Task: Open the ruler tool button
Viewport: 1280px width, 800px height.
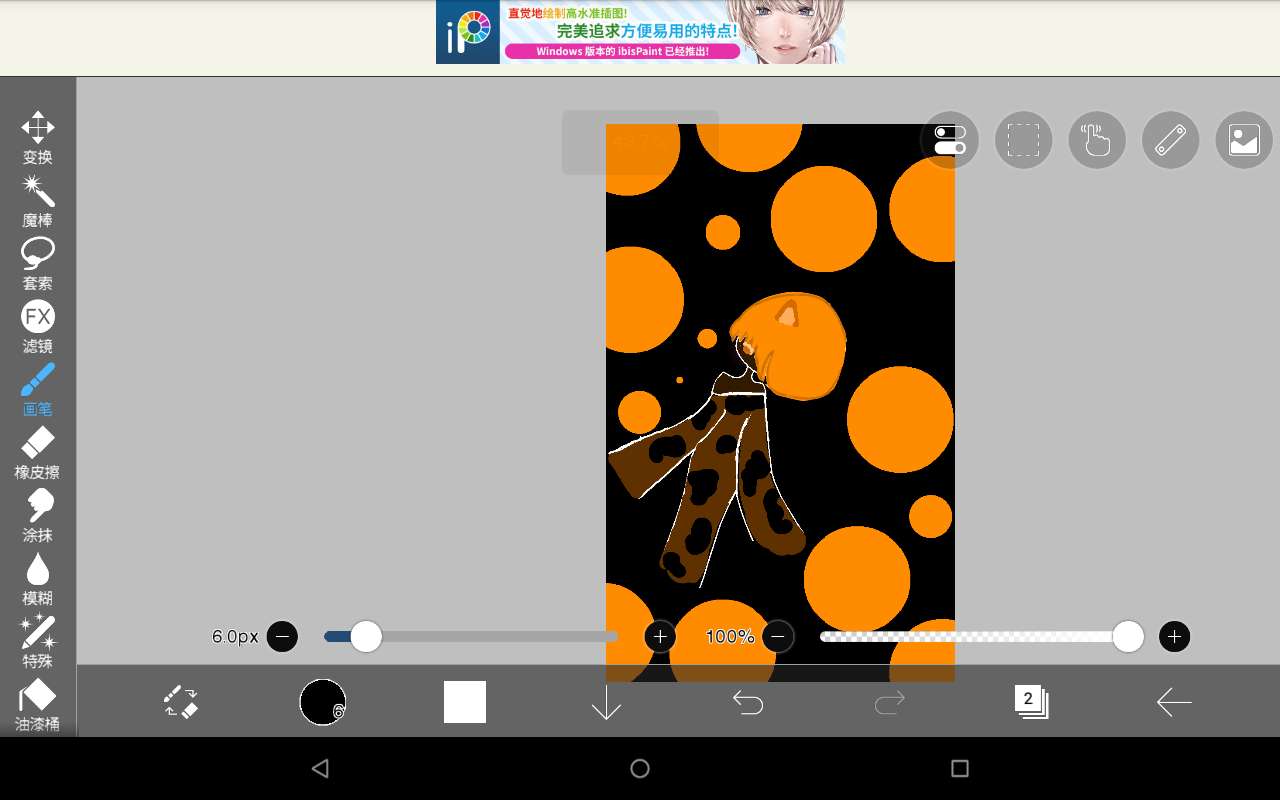Action: tap(1170, 140)
